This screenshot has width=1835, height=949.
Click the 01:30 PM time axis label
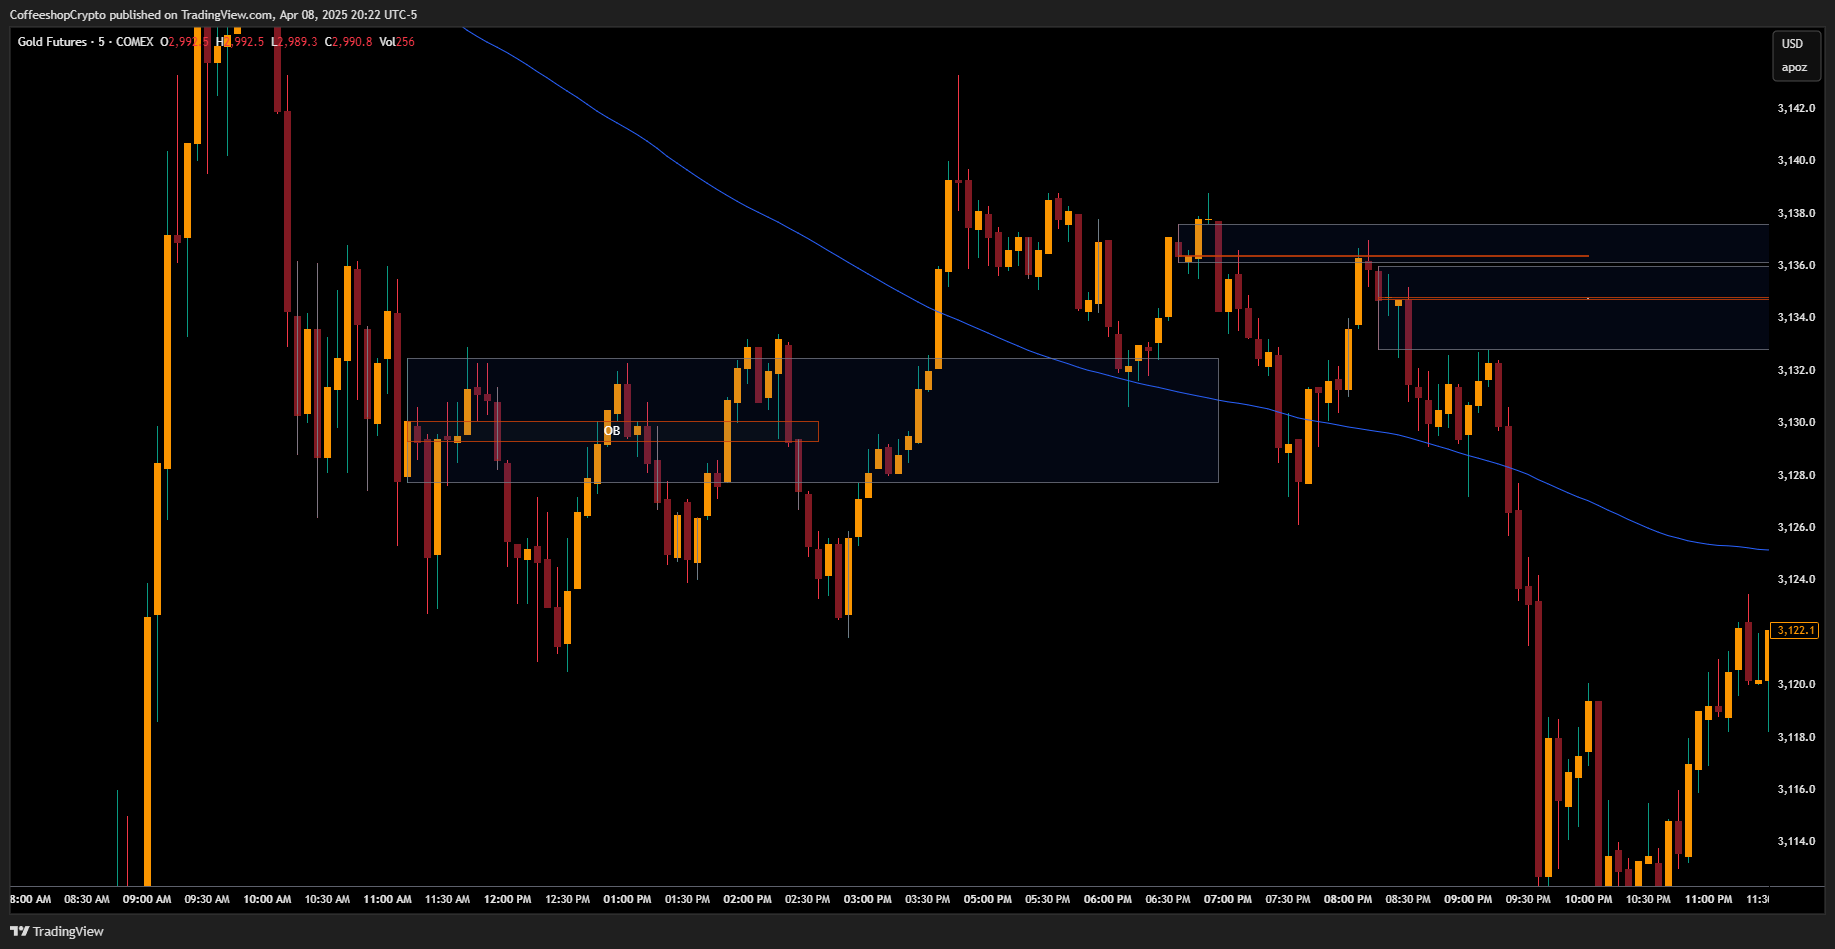[688, 899]
